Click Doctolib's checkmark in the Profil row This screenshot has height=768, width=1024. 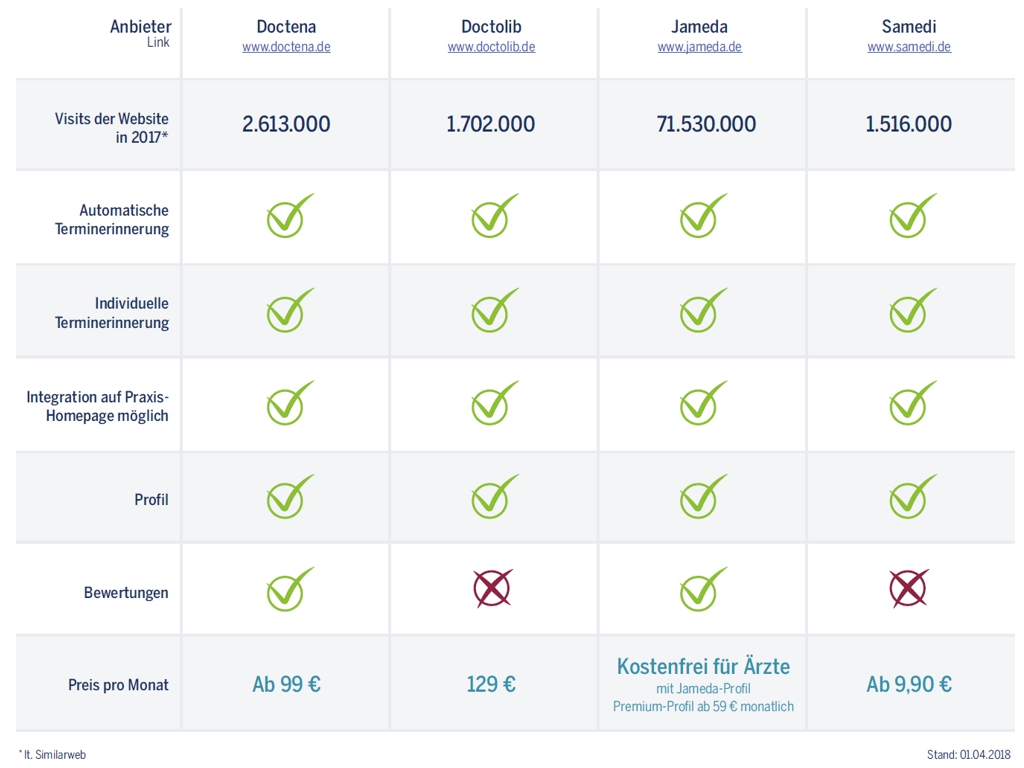(495, 496)
